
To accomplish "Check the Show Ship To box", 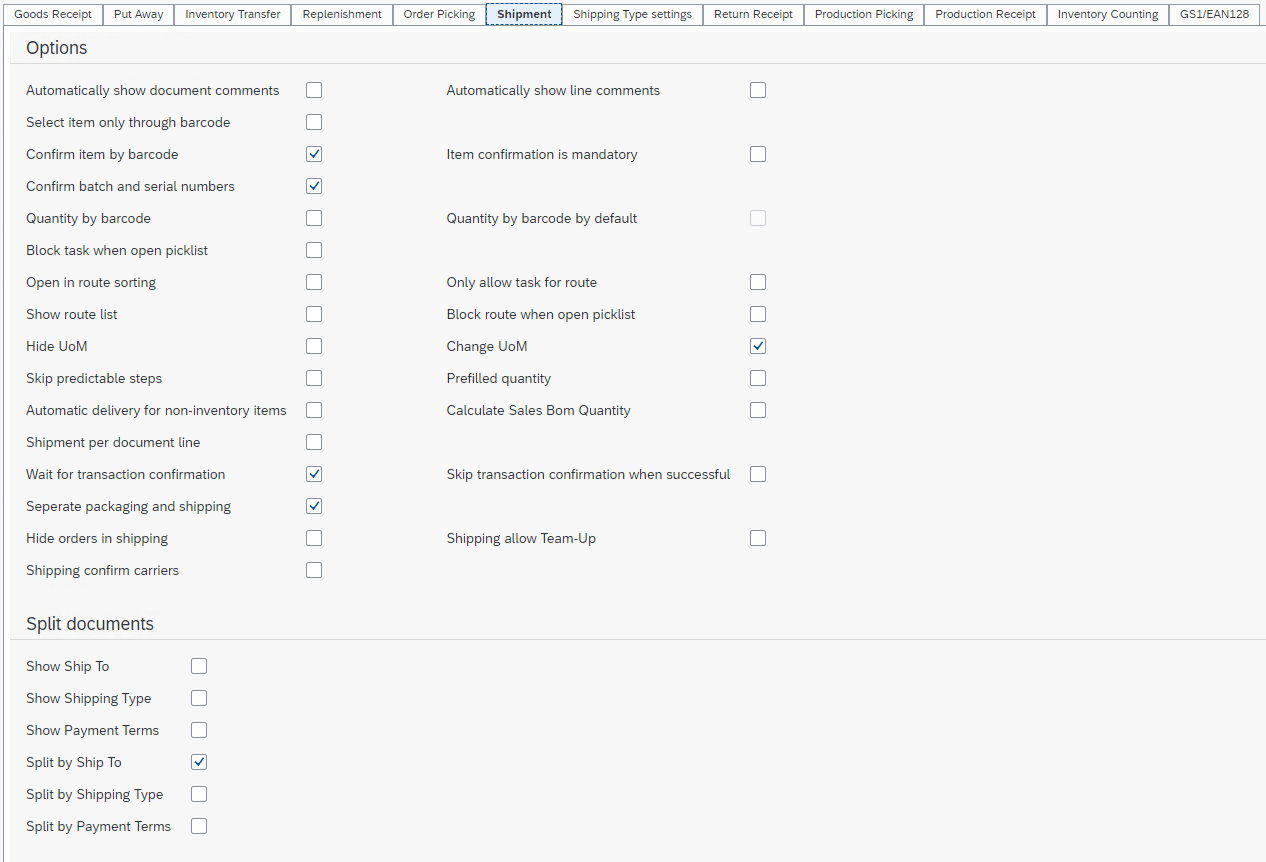I will coord(199,666).
